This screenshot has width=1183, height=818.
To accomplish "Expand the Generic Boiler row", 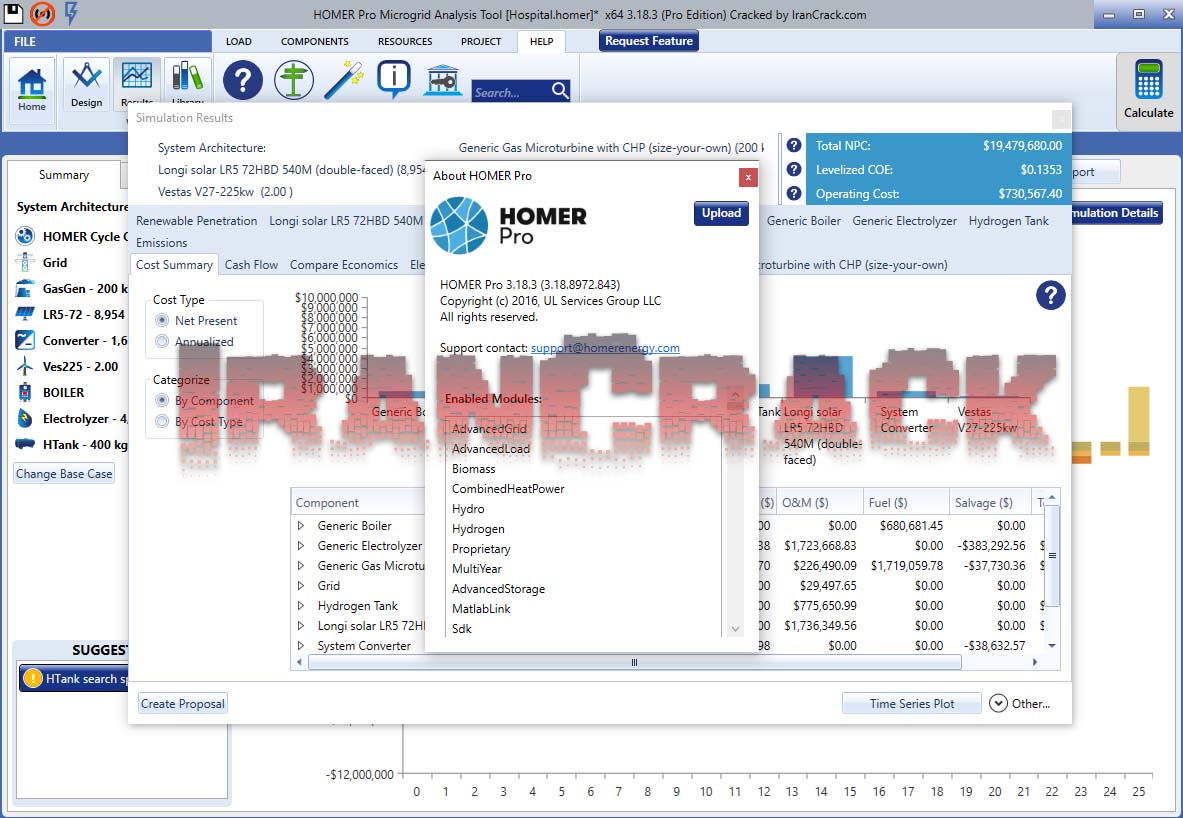I will pyautogui.click(x=301, y=526).
